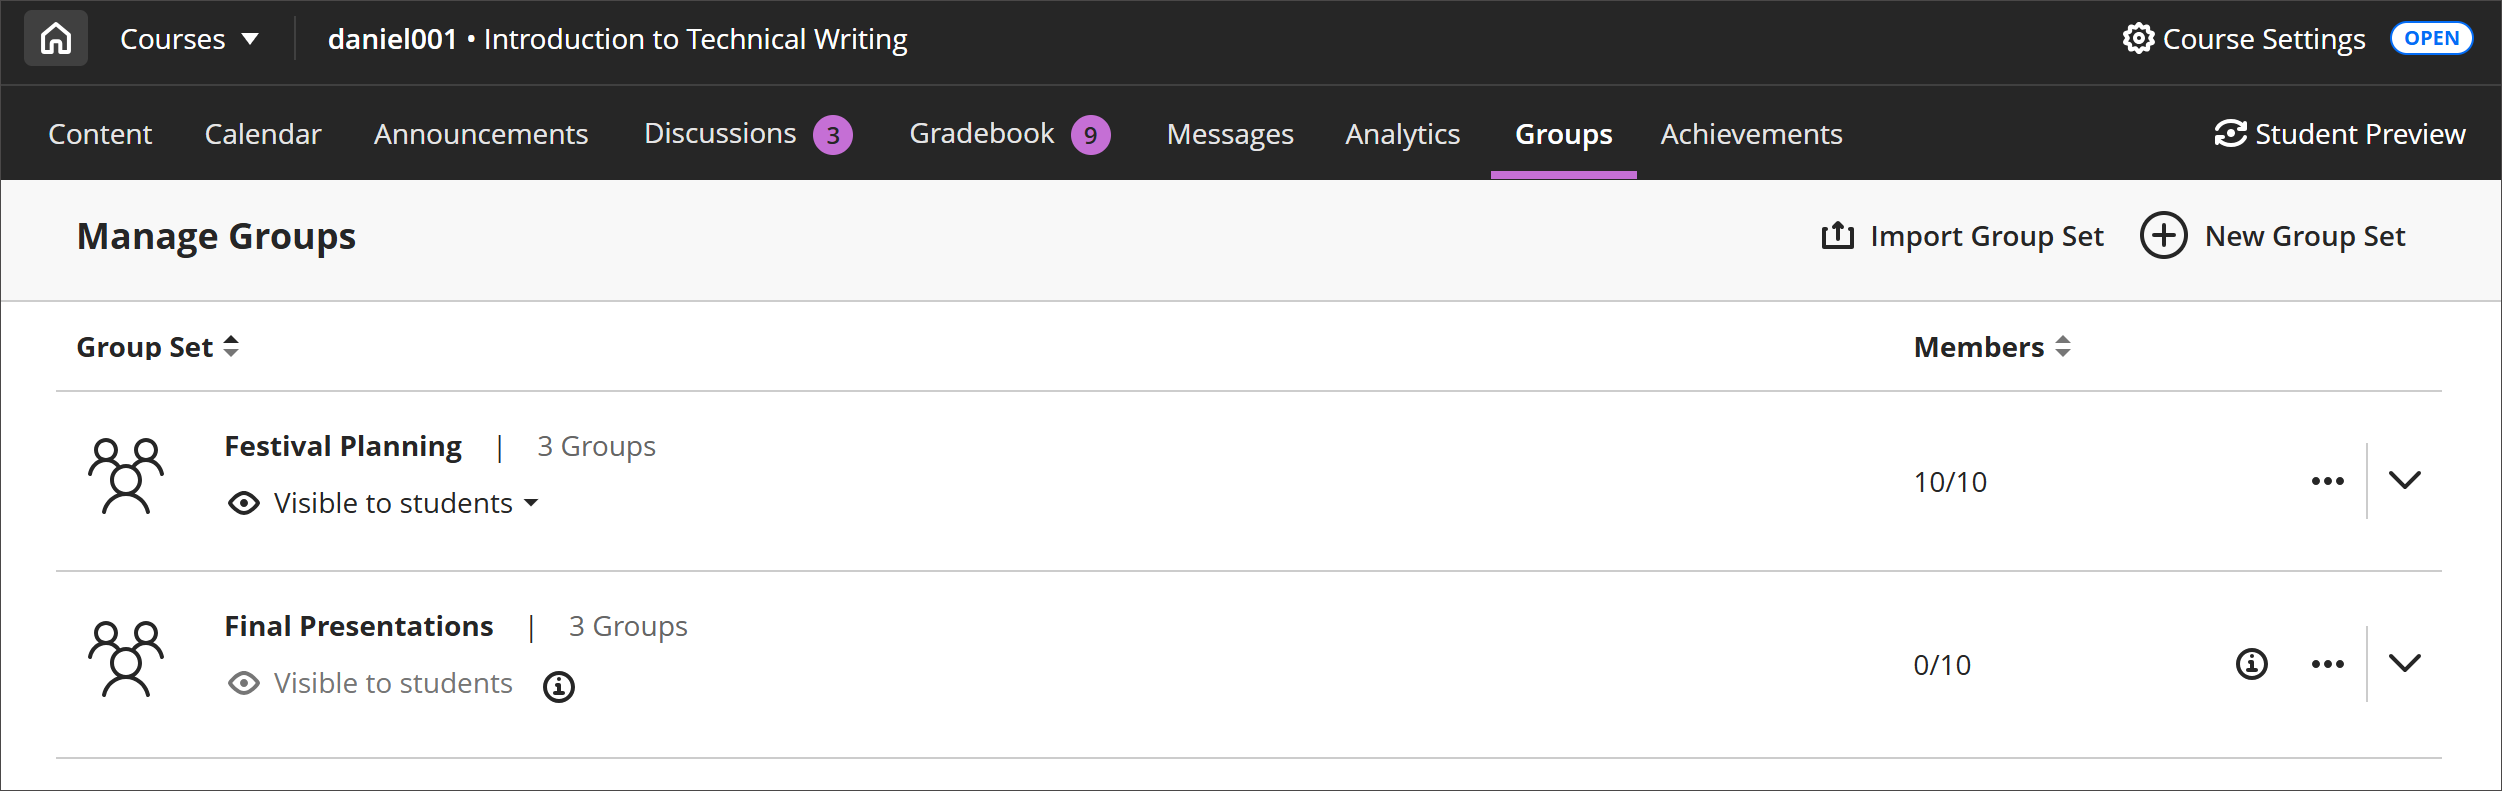Open the Final Presentations group set
2502x791 pixels.
[x=359, y=626]
